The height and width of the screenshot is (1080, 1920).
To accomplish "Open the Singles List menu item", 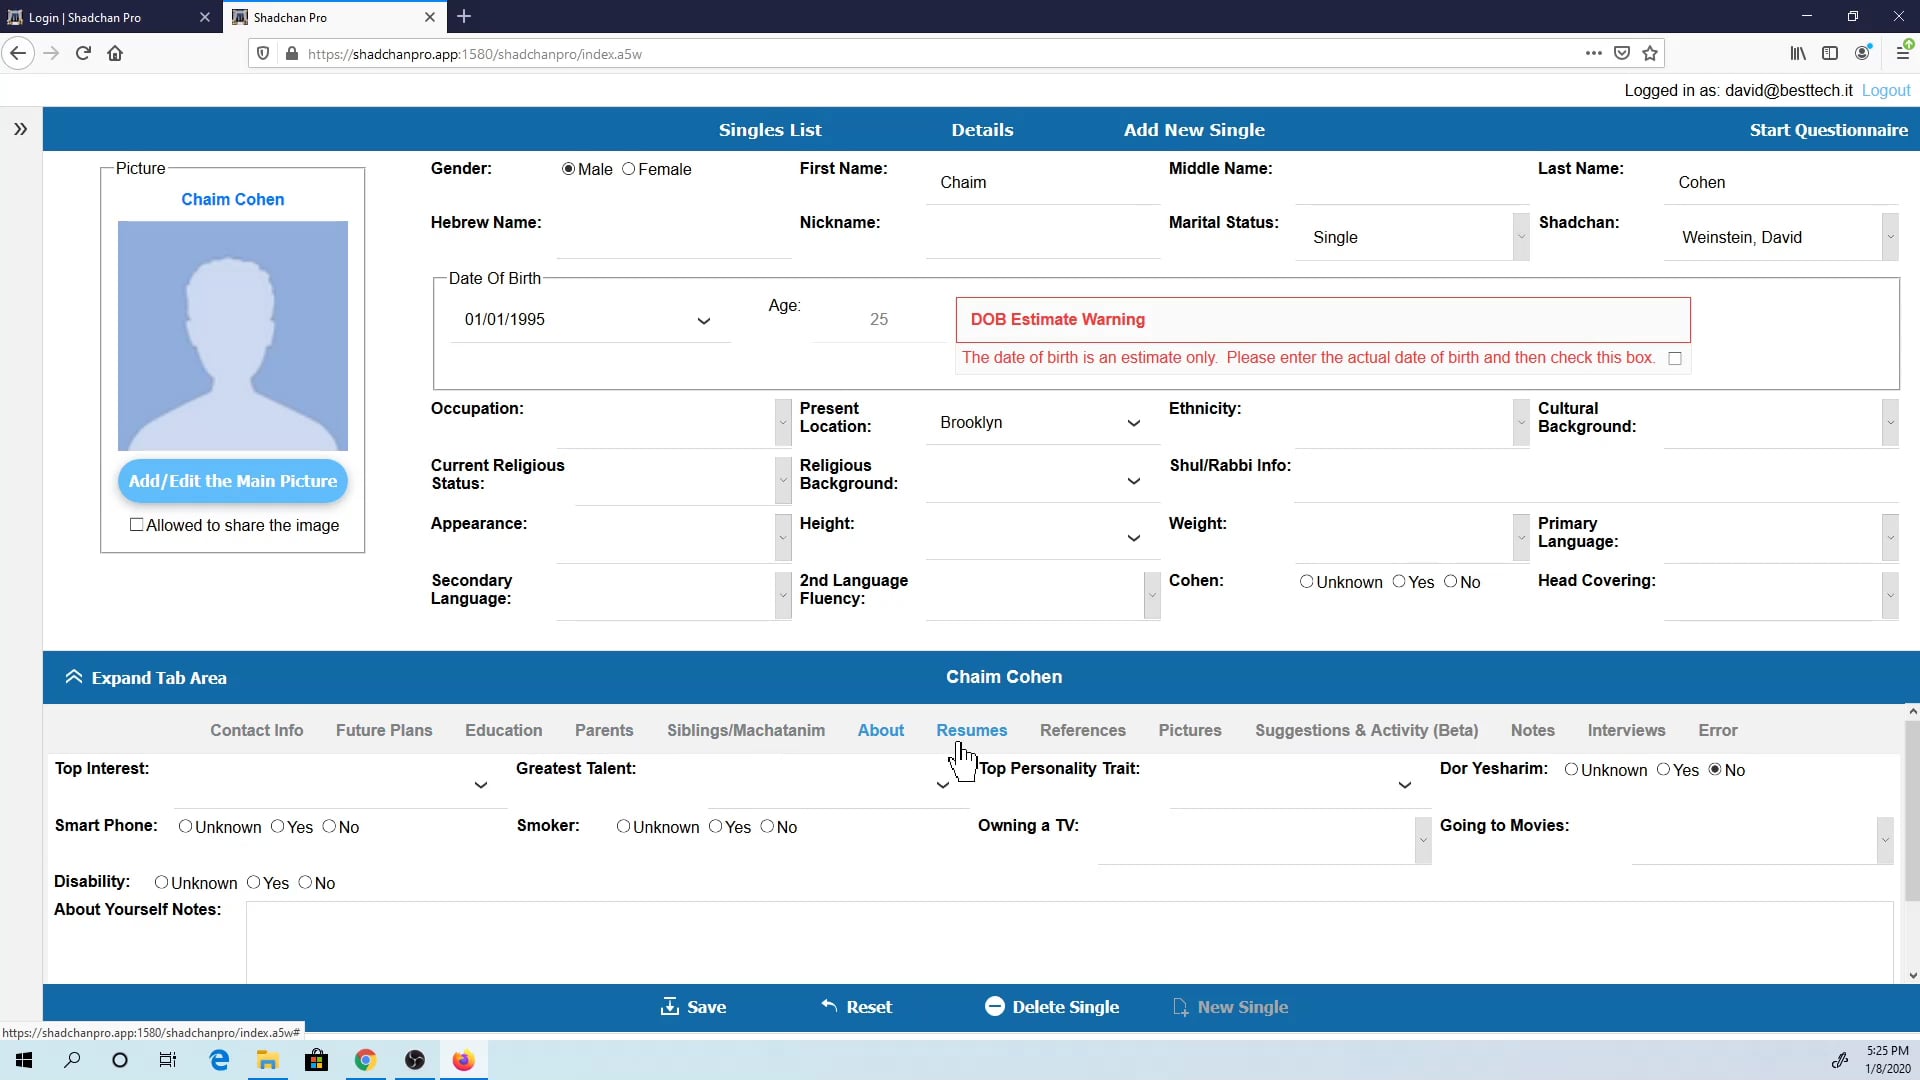I will [x=769, y=129].
